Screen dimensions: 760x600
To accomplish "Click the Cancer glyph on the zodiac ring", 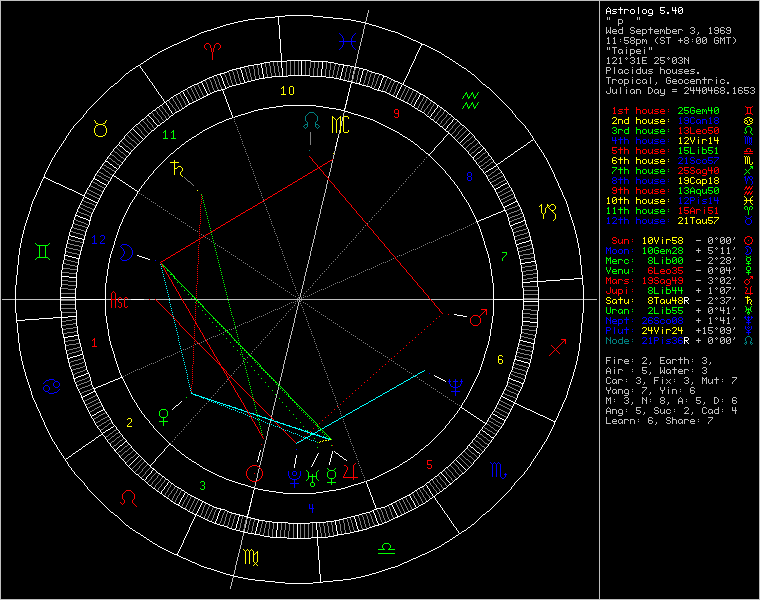I will tap(51, 386).
